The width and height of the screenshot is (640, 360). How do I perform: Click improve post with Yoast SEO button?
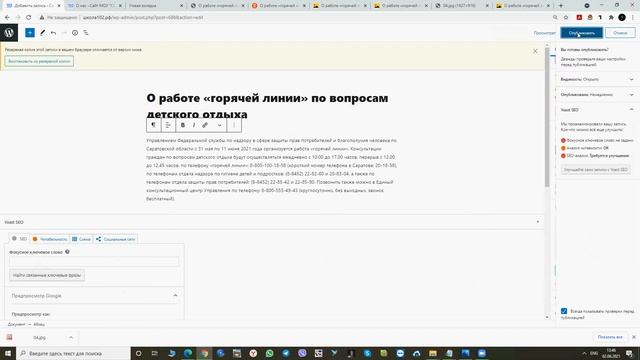[596, 169]
